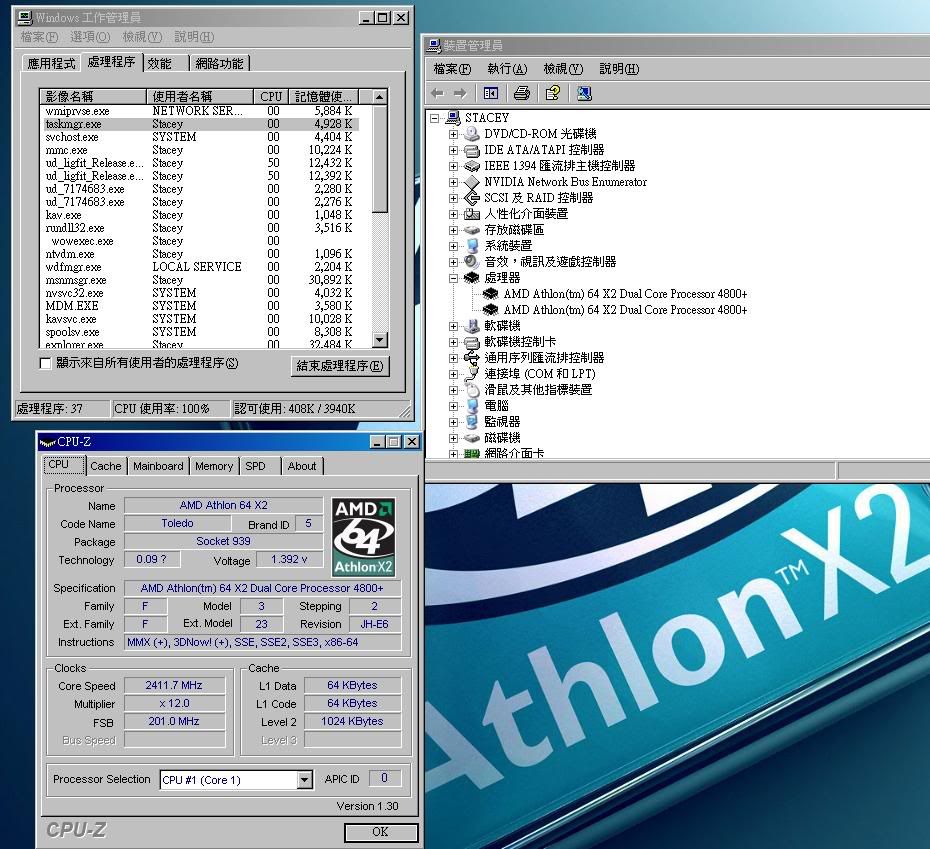Select the rundll32.exe process row
This screenshot has height=849, width=930.
(x=199, y=228)
